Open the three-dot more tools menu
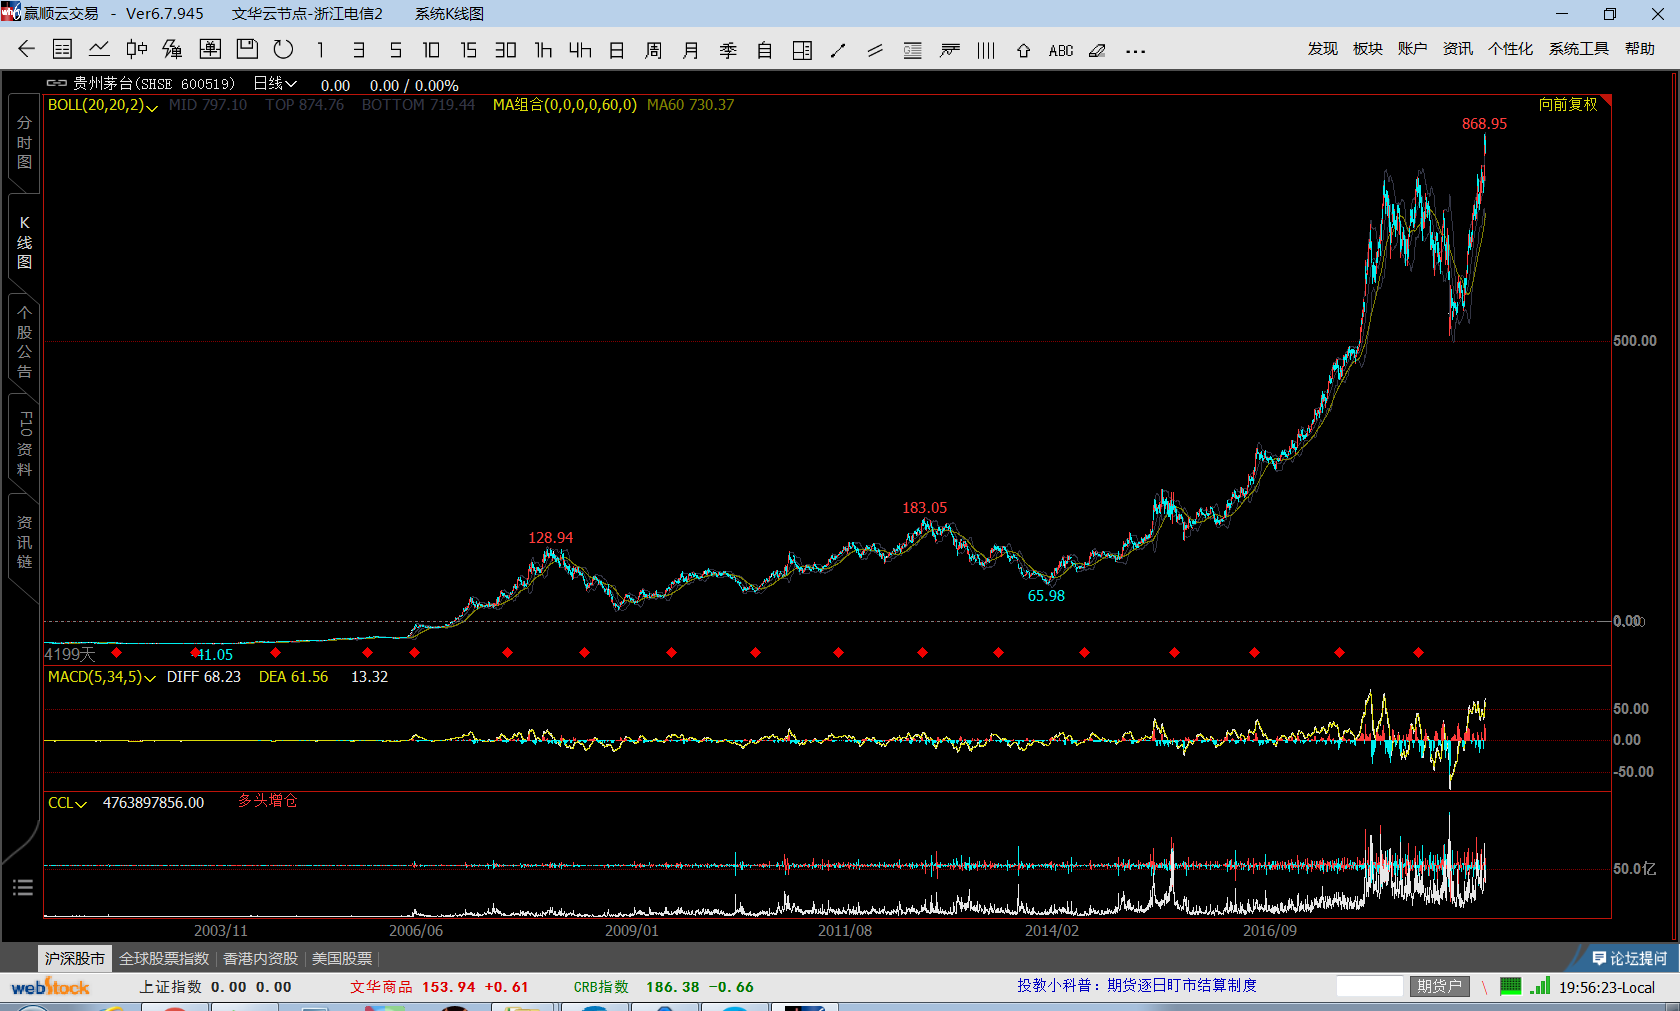The width and height of the screenshot is (1680, 1011). pos(1135,51)
